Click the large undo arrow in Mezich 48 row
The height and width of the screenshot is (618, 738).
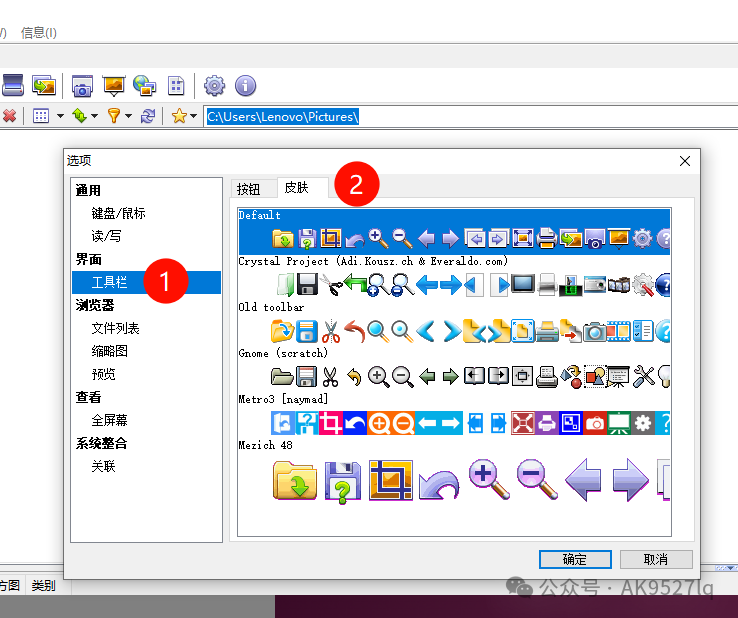(x=439, y=483)
